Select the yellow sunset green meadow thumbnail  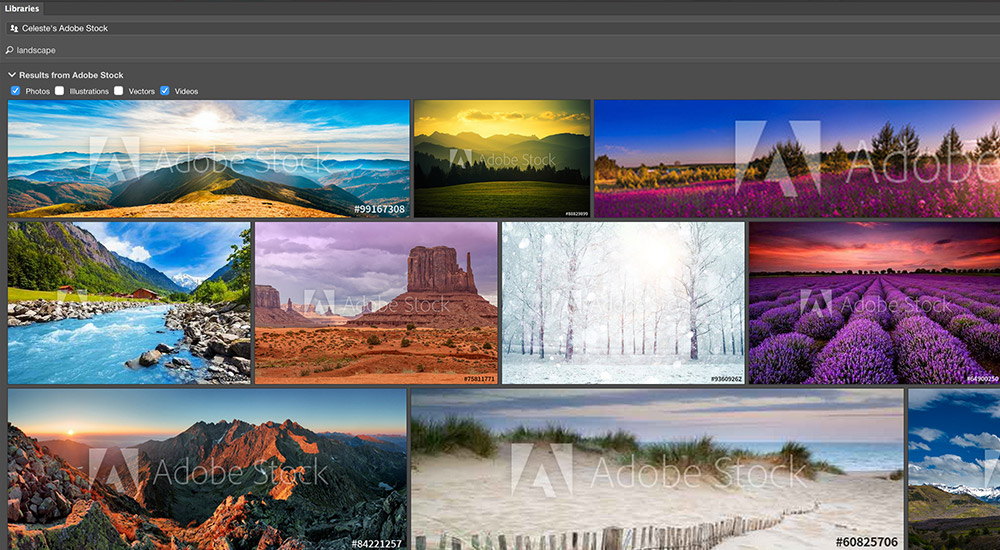502,158
